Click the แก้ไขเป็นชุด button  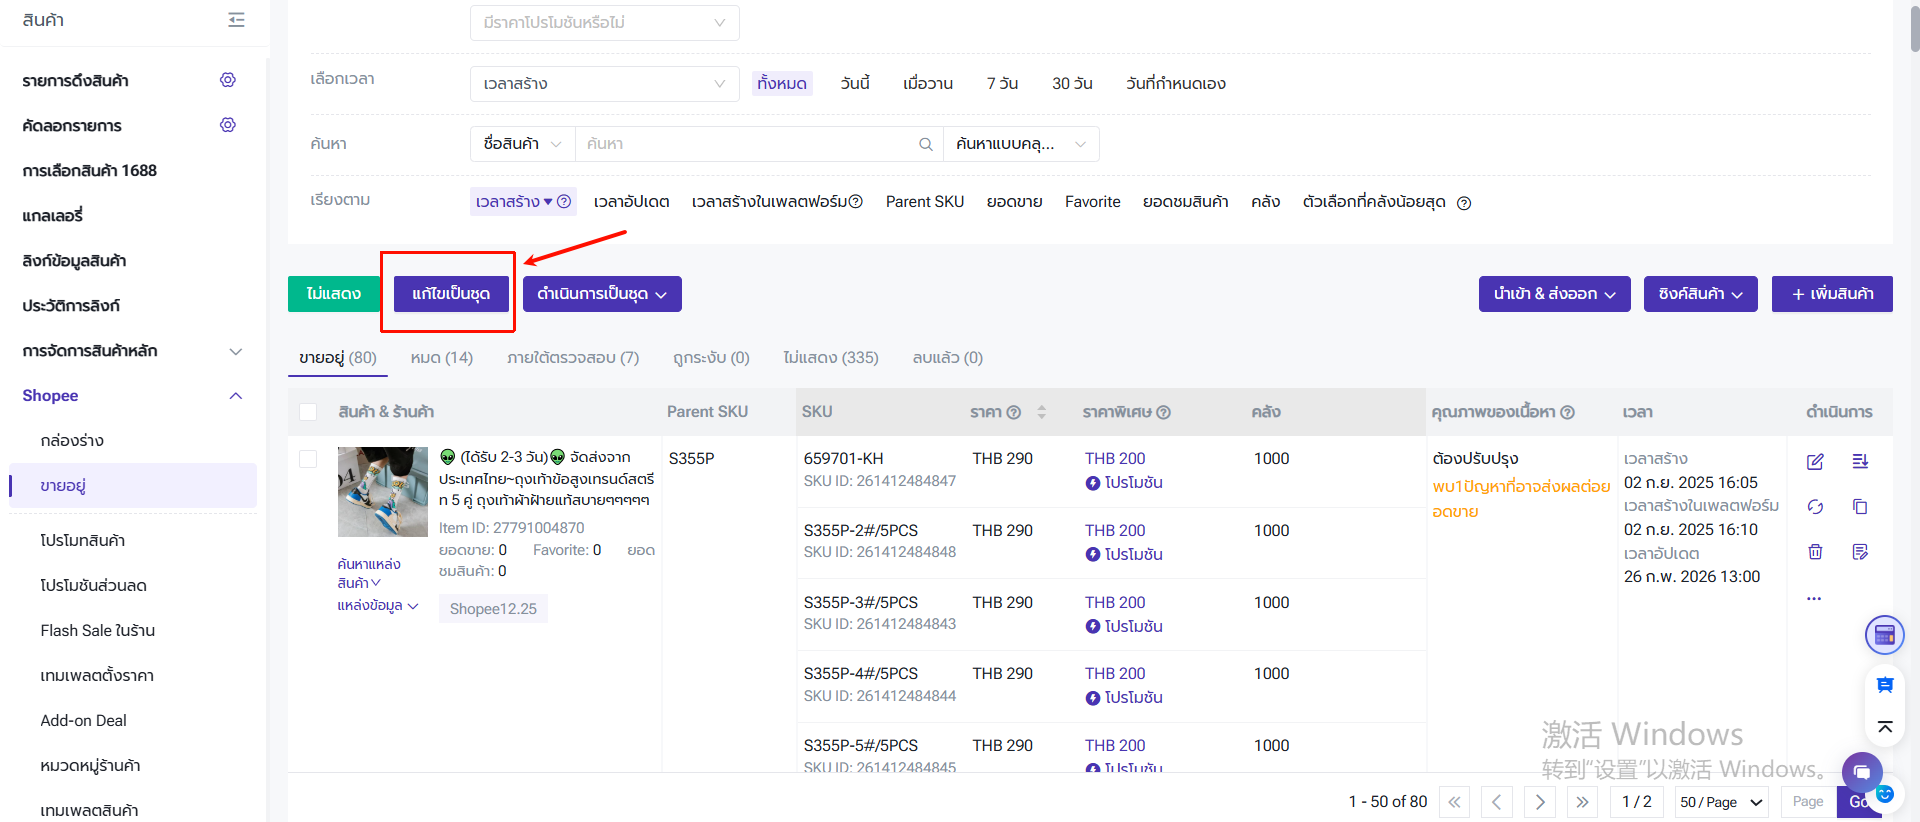[x=451, y=294]
